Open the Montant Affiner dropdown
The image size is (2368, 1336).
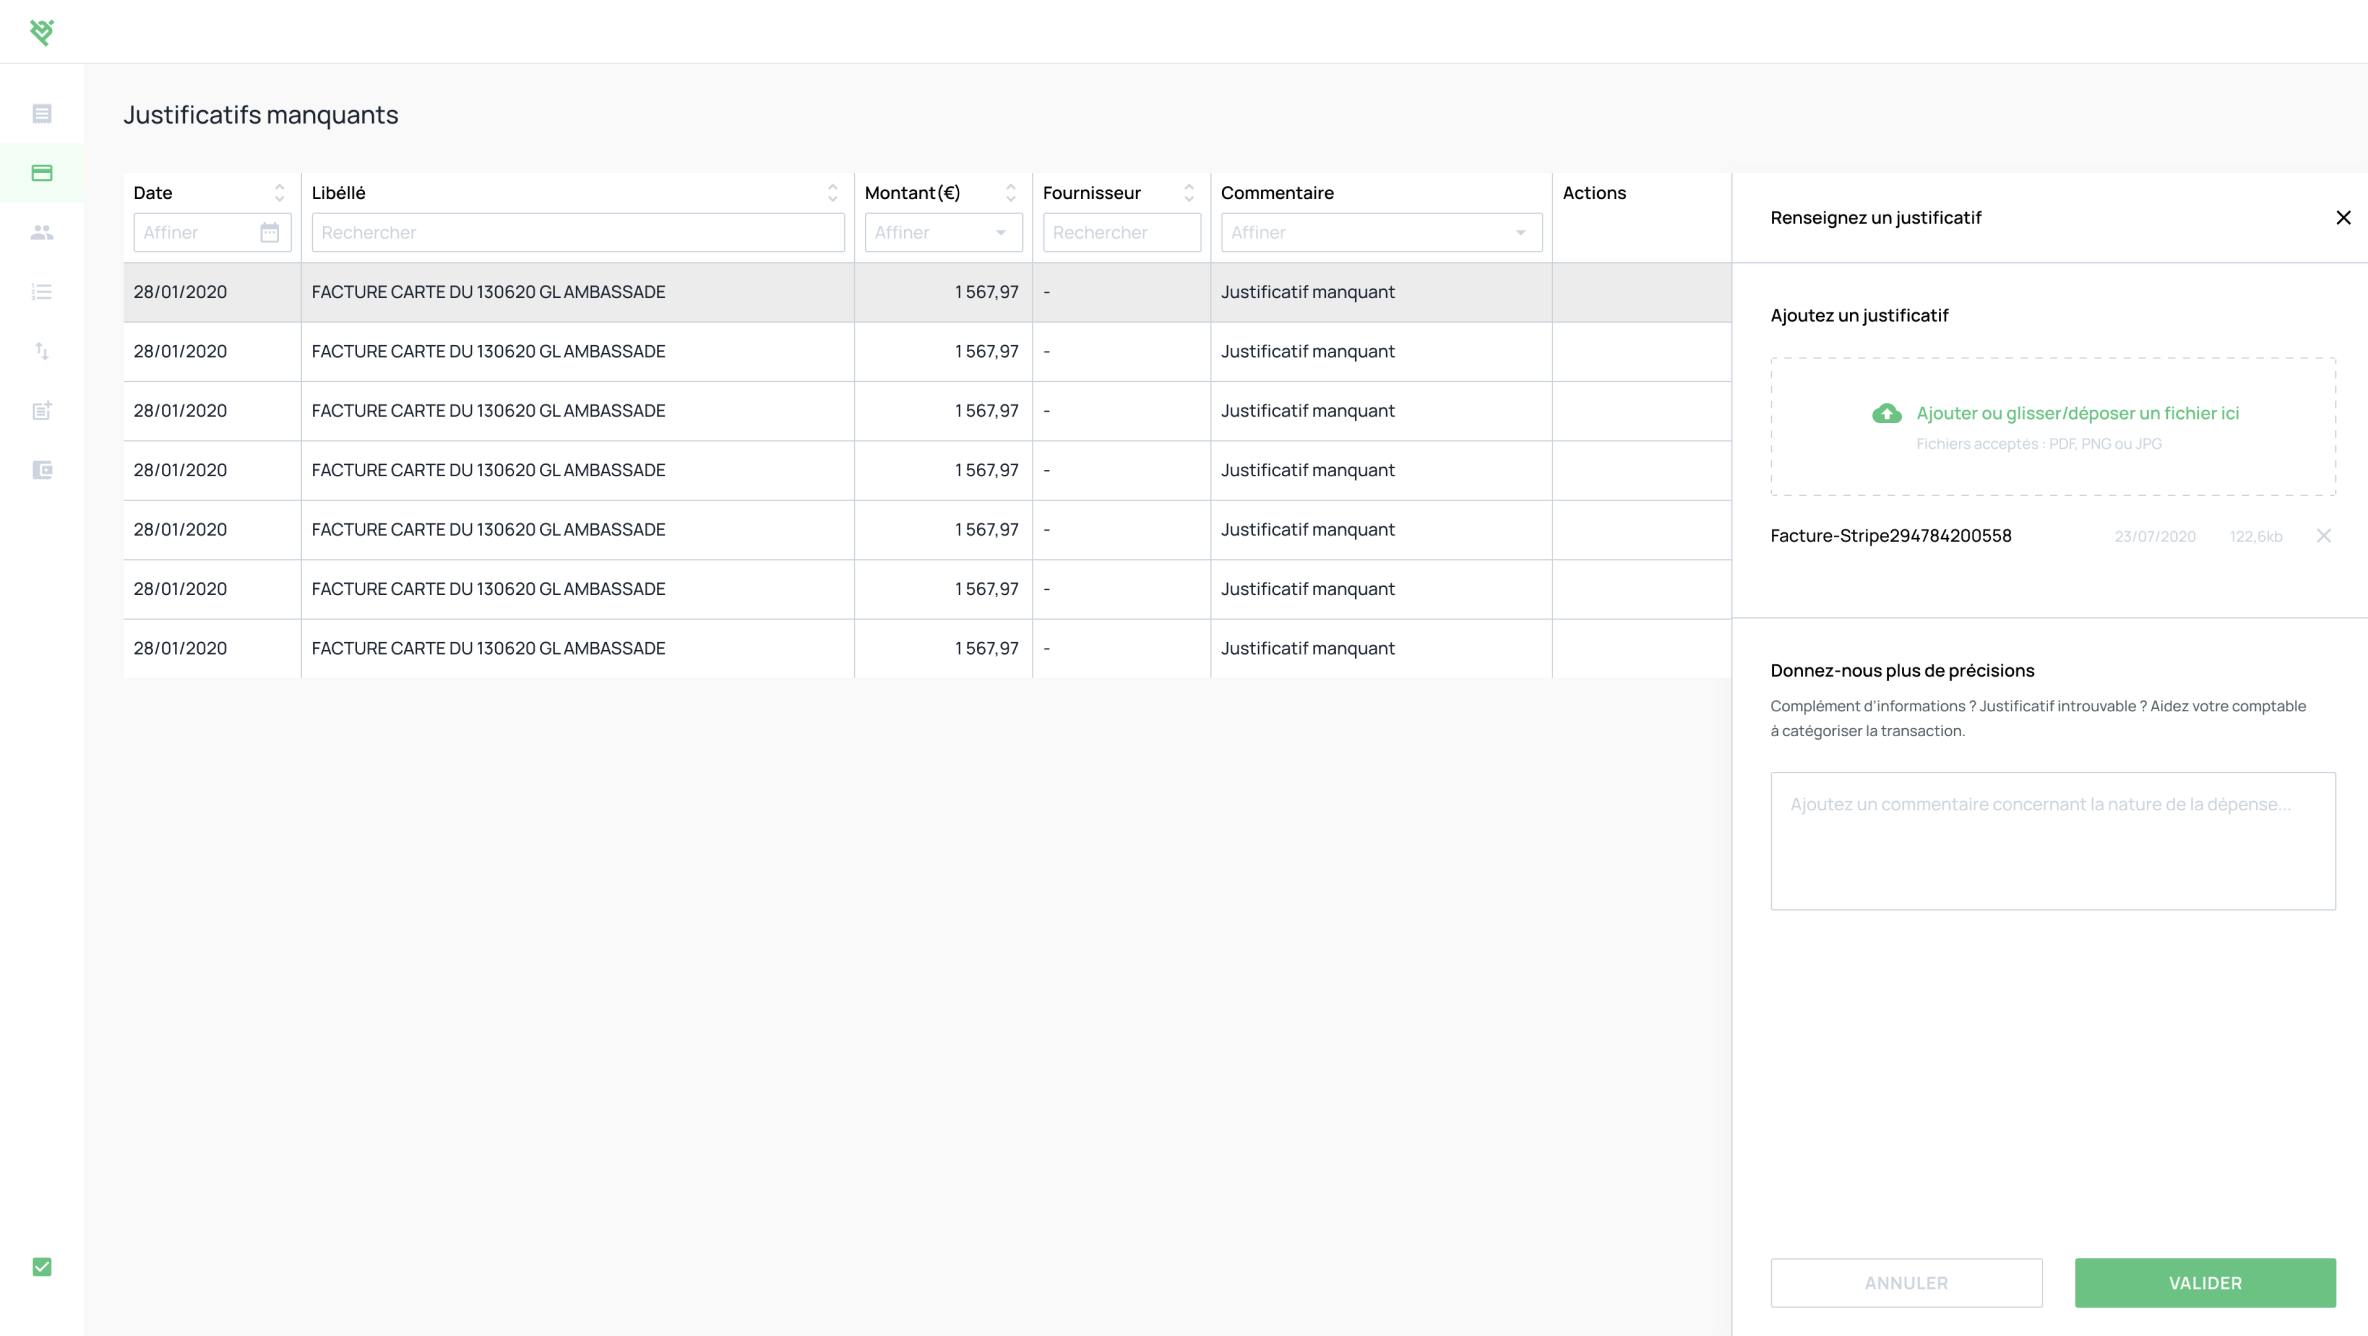(x=943, y=232)
